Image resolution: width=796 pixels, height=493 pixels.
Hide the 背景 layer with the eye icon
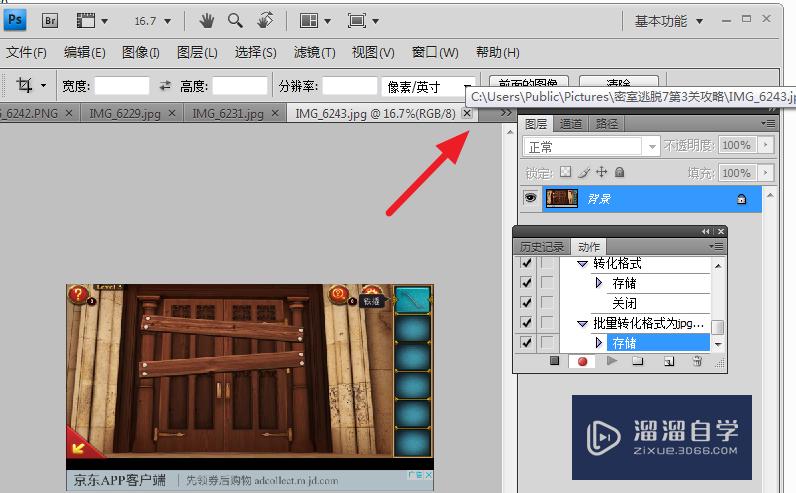530,198
